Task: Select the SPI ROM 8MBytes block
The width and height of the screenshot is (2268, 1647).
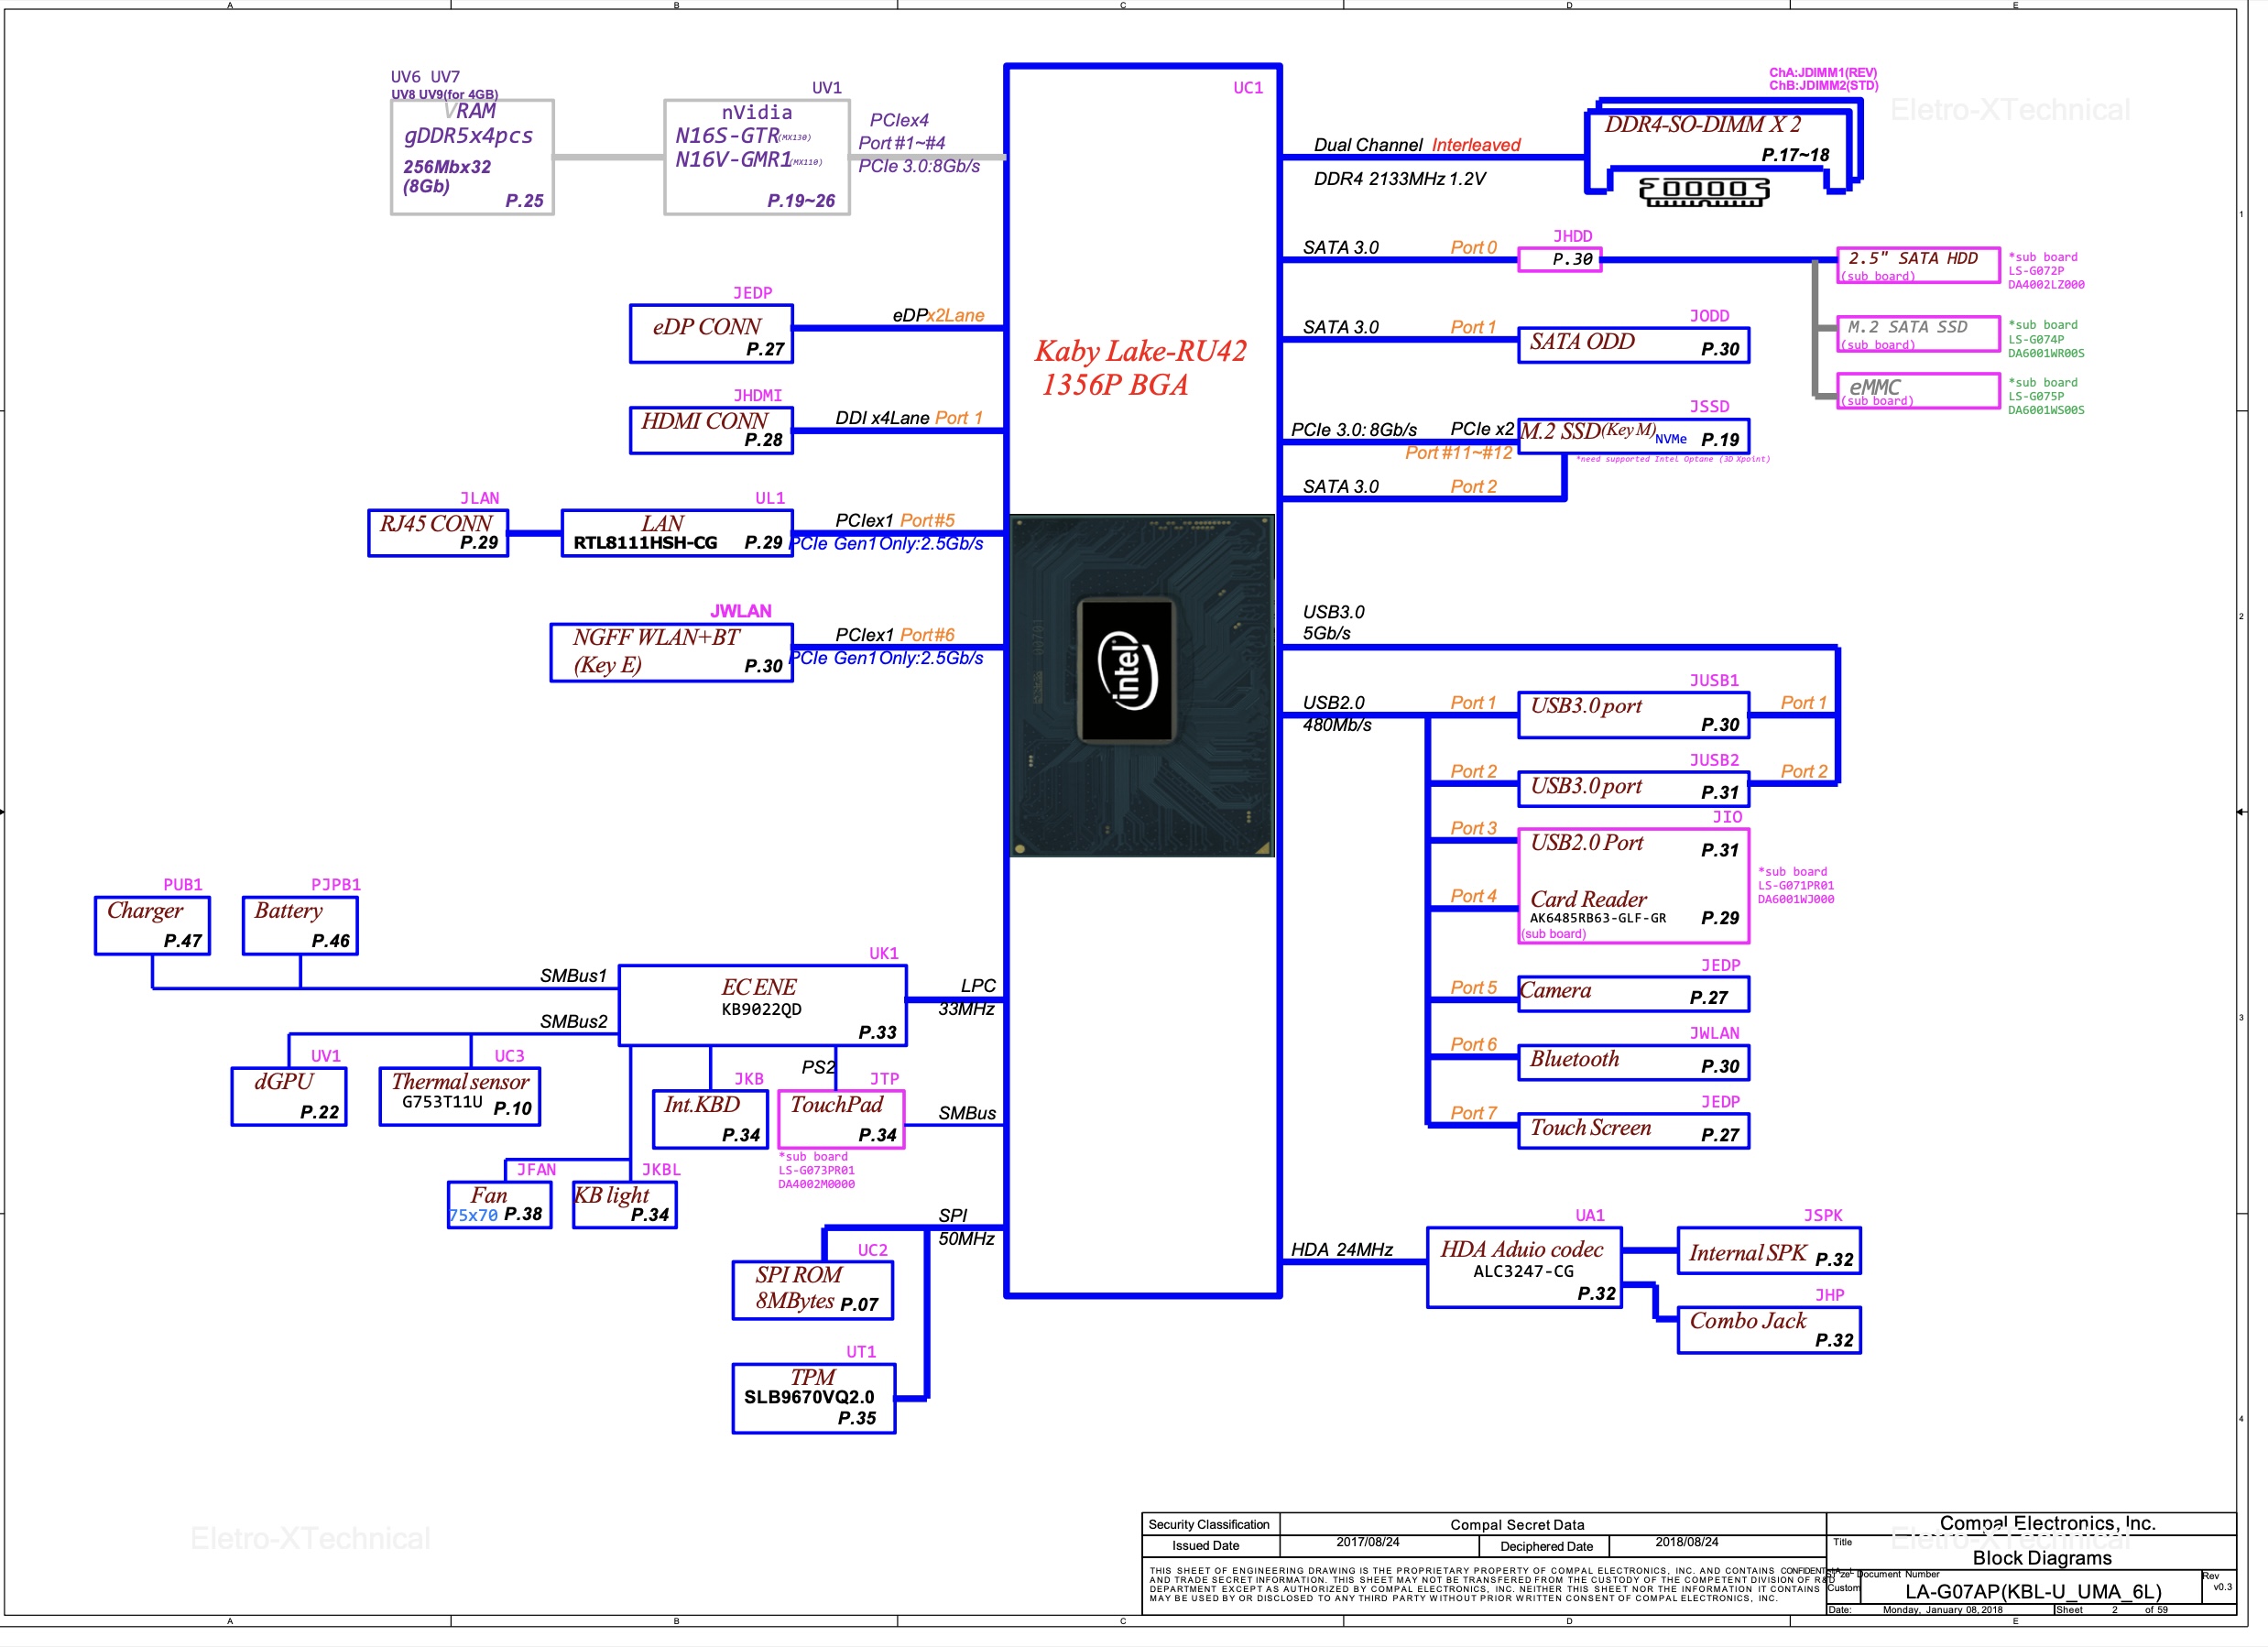Action: pyautogui.click(x=812, y=1290)
